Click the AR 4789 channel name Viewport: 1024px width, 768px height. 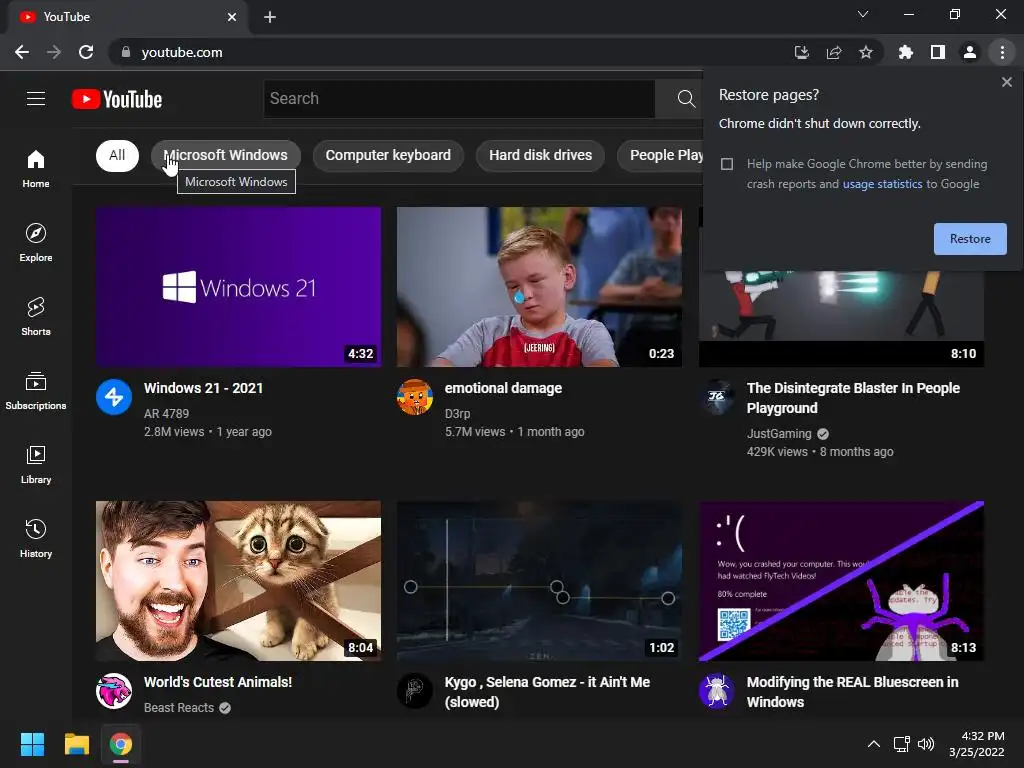167,413
